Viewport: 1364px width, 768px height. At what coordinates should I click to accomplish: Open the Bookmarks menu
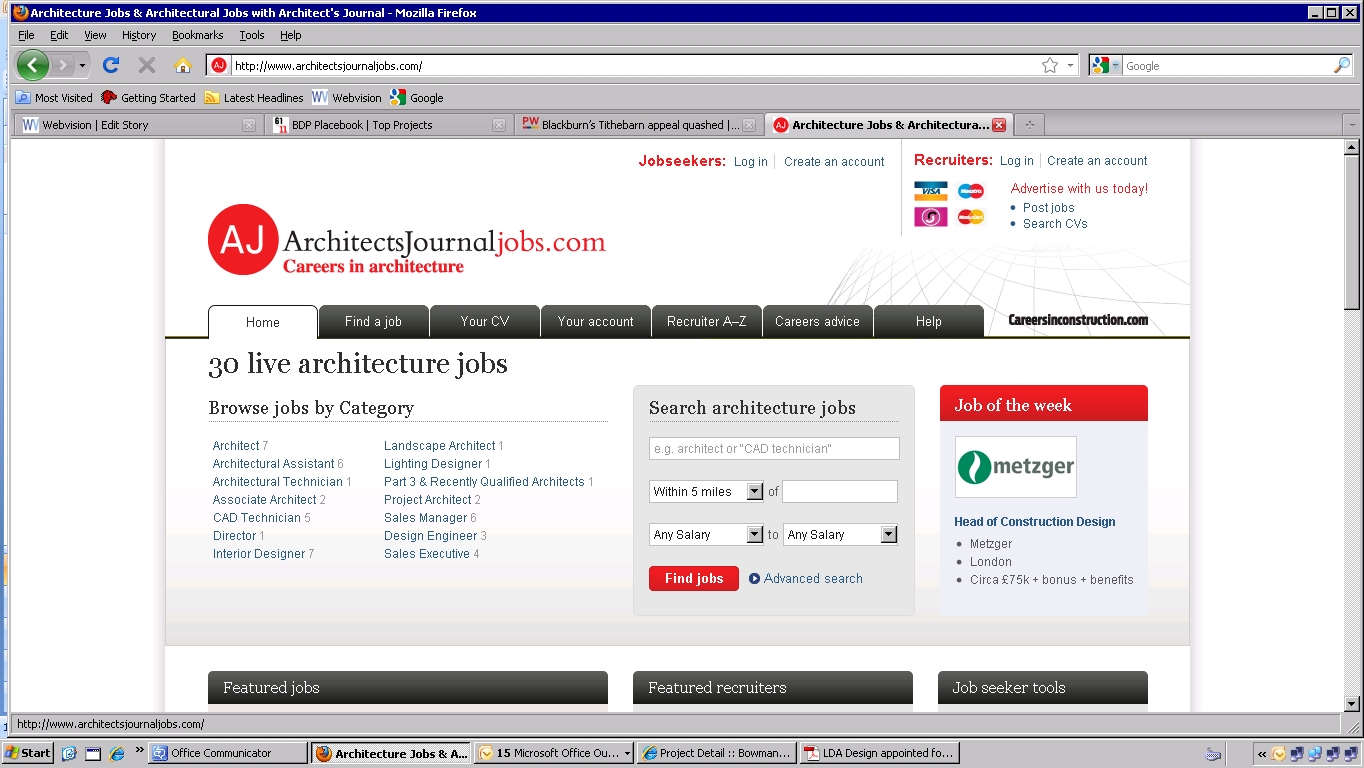(x=197, y=35)
